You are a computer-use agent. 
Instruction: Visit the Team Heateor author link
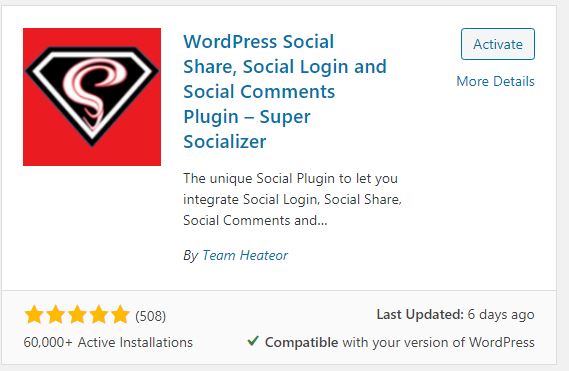[x=245, y=255]
